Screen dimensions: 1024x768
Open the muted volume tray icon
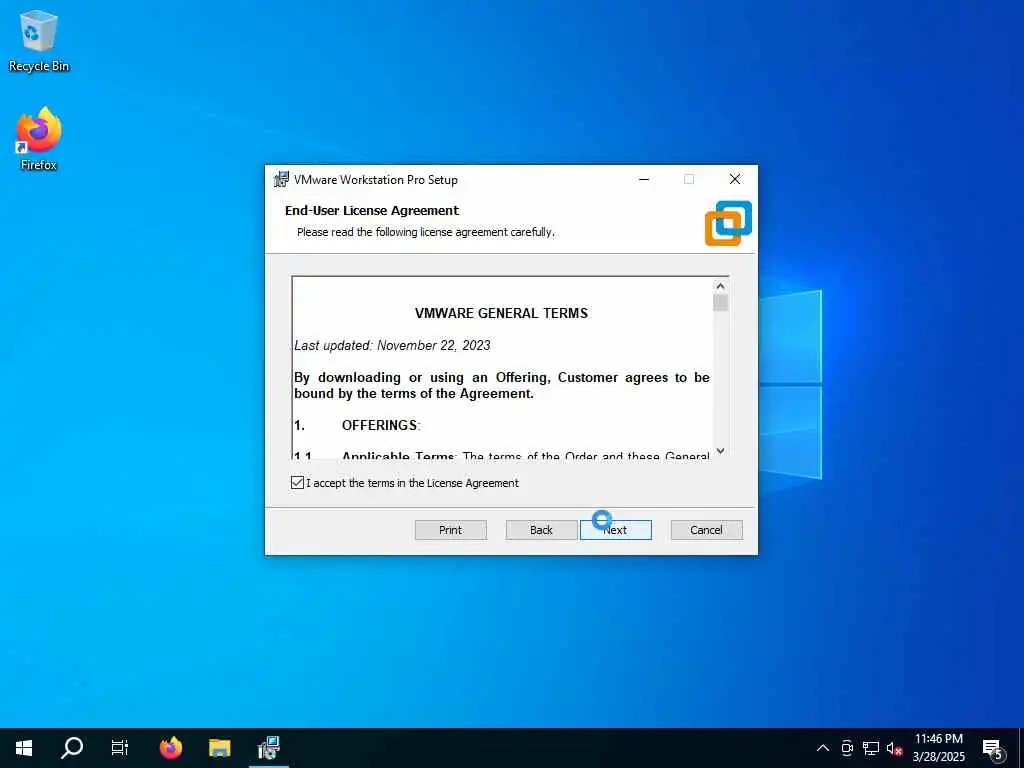[x=894, y=748]
